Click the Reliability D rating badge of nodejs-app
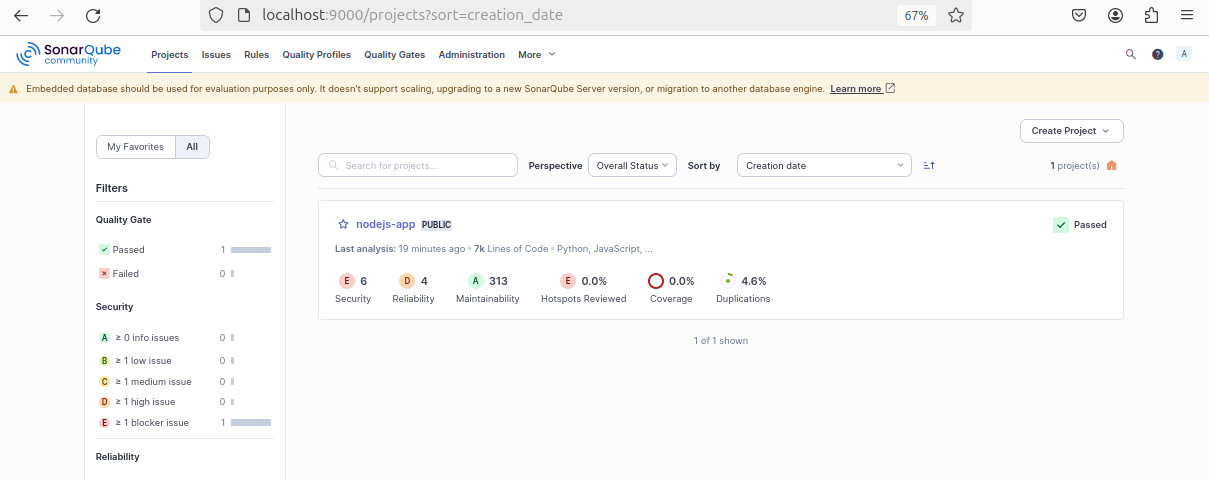Image resolution: width=1209 pixels, height=480 pixels. click(407, 281)
